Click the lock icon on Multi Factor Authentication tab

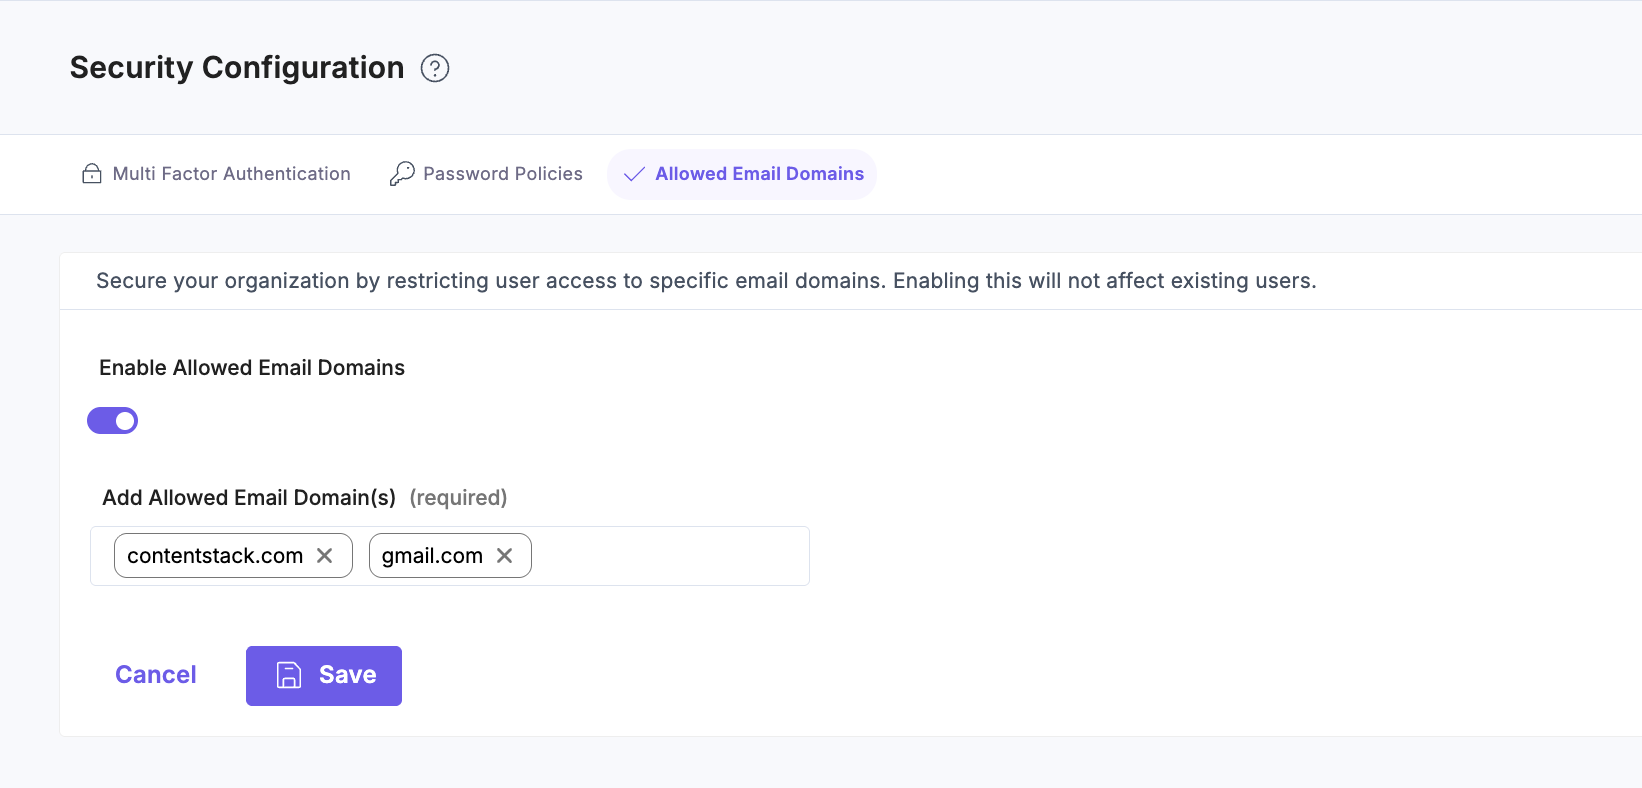pos(91,173)
